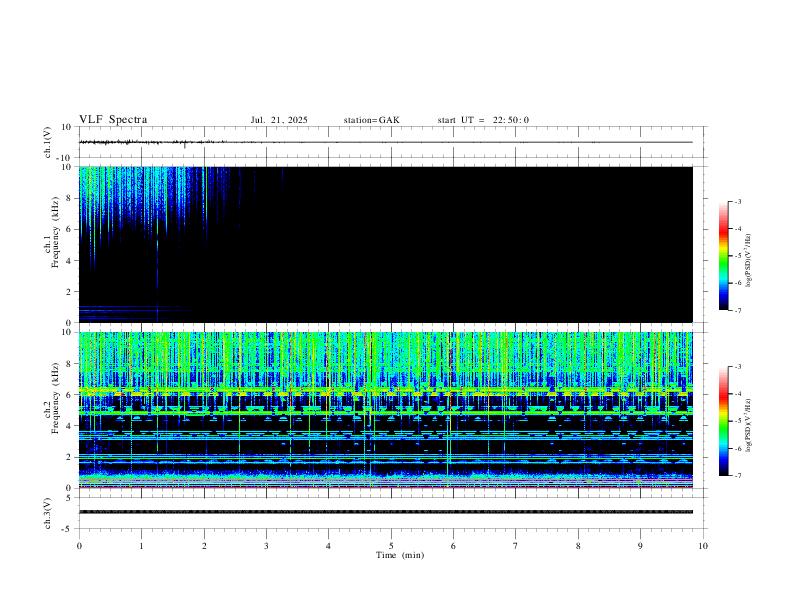792x612 pixels.
Task: Select the date "Jul. 21, 2025"
Action: (x=279, y=120)
